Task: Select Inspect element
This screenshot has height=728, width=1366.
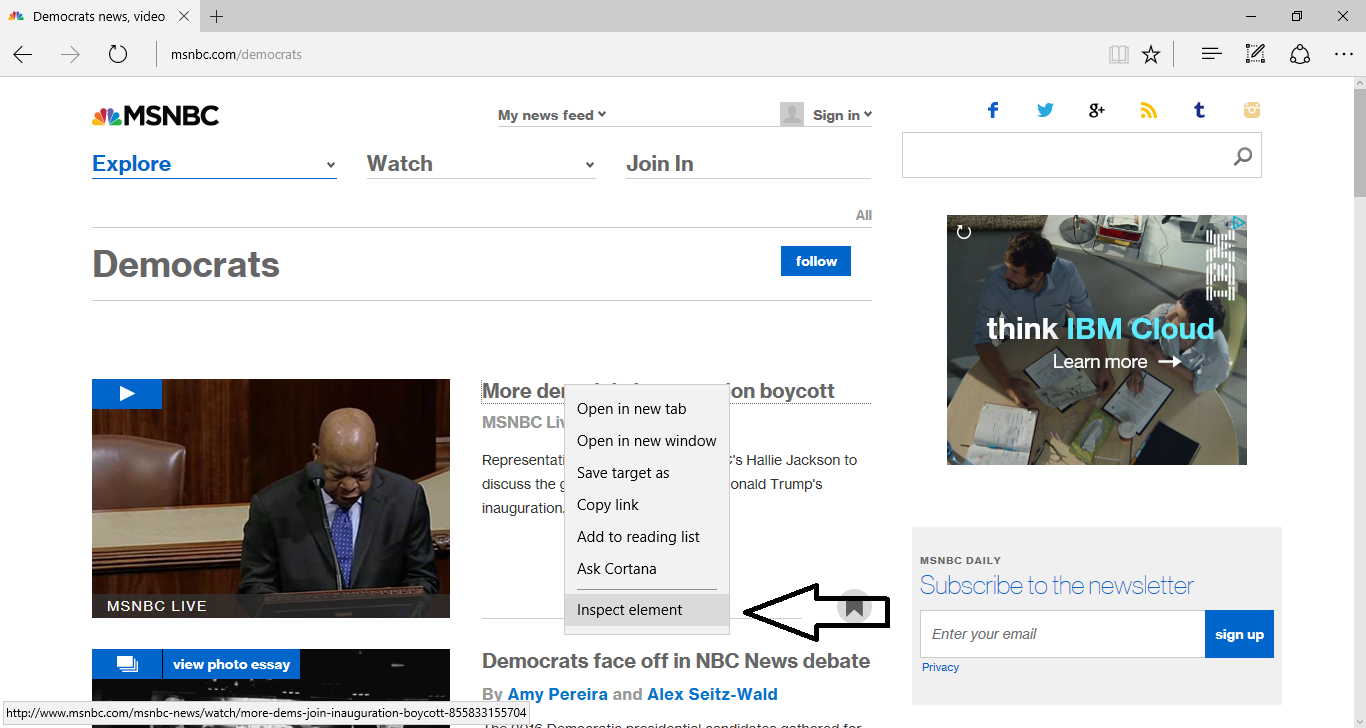Action: coord(647,610)
